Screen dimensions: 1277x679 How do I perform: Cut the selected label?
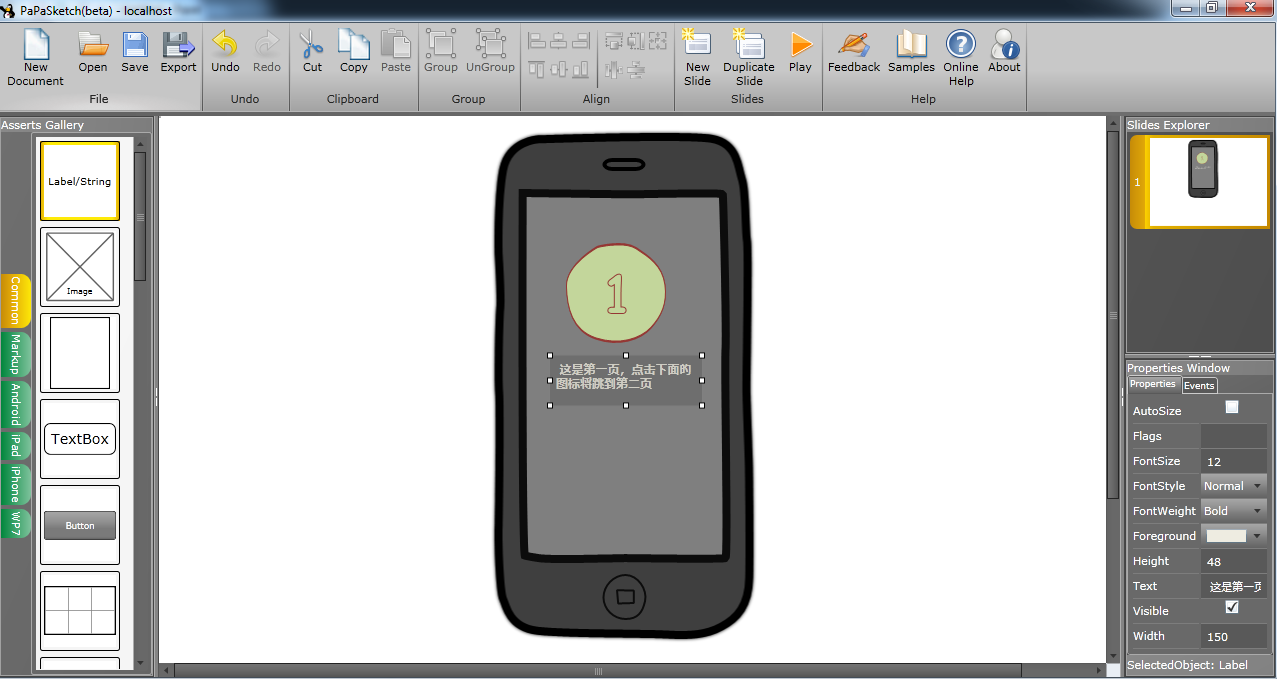(312, 52)
